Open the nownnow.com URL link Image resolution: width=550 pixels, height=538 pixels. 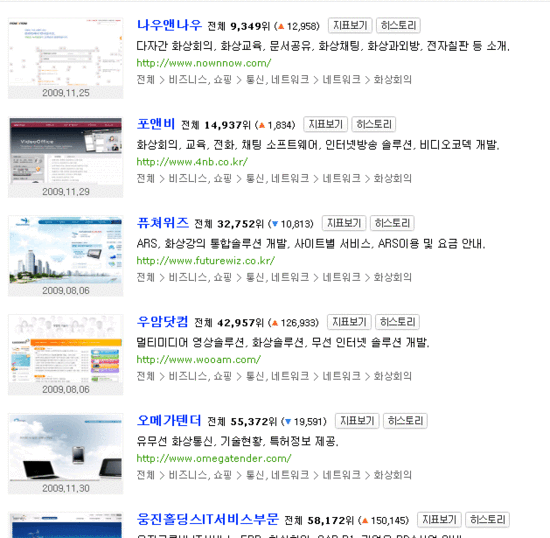(204, 63)
